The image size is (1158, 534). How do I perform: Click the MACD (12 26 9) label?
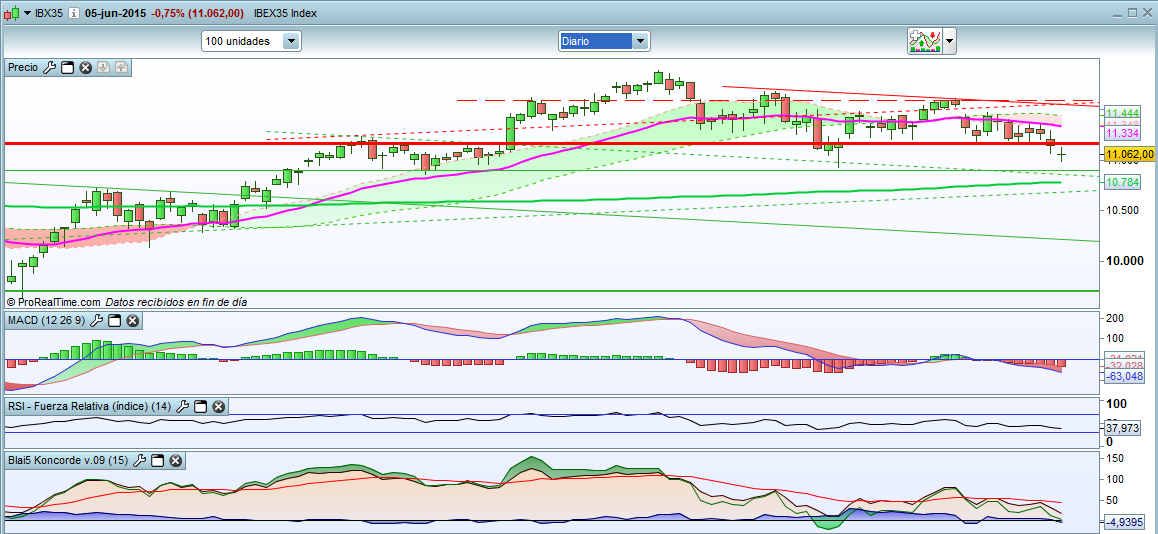pyautogui.click(x=47, y=321)
